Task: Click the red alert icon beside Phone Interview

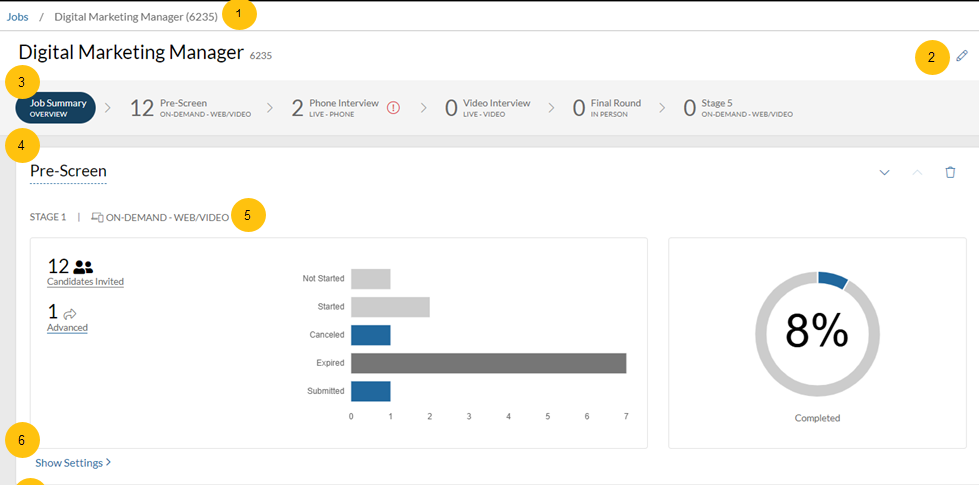Action: coord(393,108)
